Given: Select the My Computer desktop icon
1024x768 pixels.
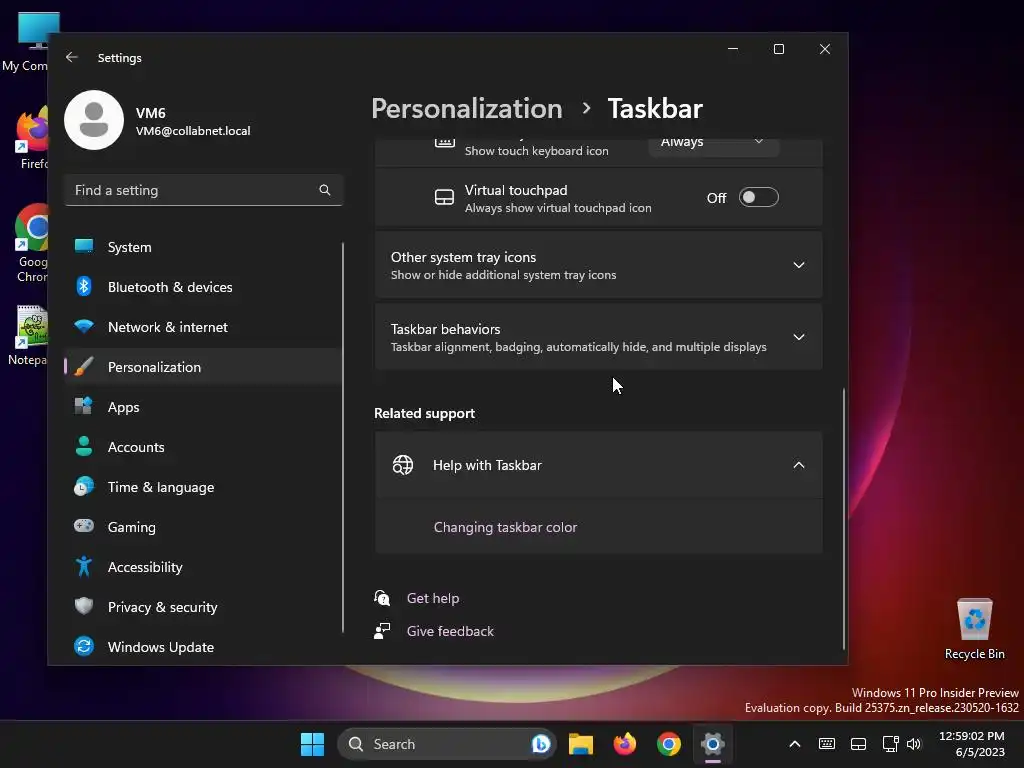Looking at the screenshot, I should (30, 41).
